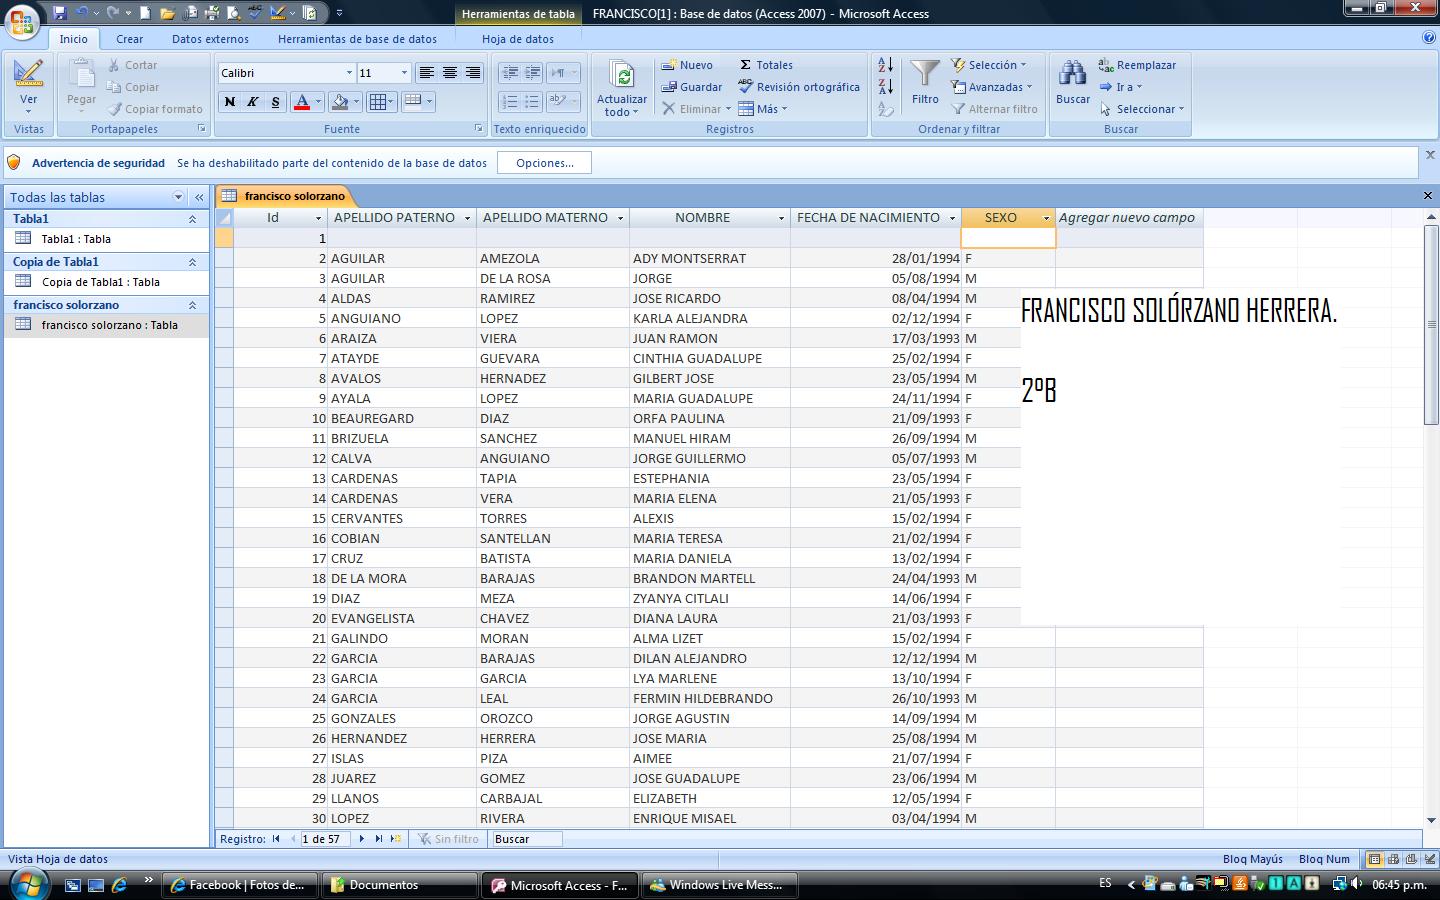
Task: Toggle align text right
Action: pos(473,73)
